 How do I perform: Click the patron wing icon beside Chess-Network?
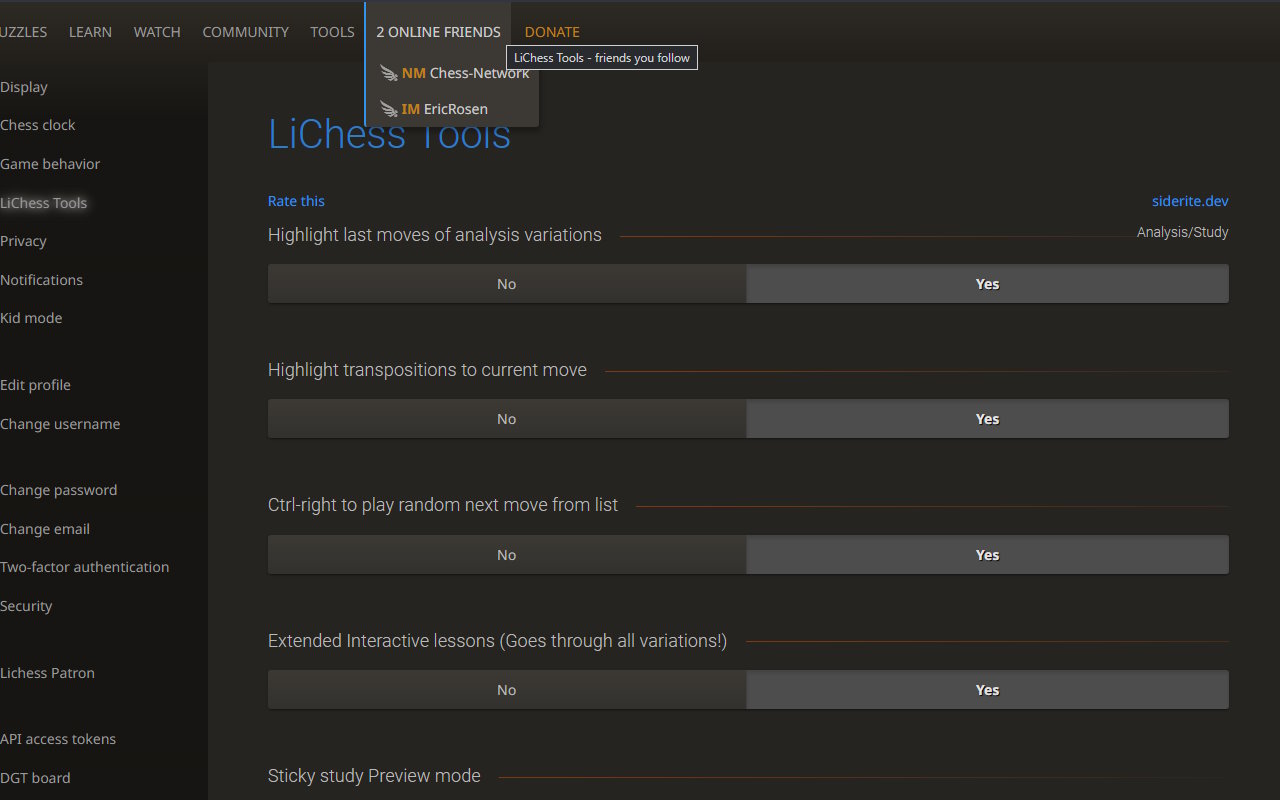tap(388, 72)
